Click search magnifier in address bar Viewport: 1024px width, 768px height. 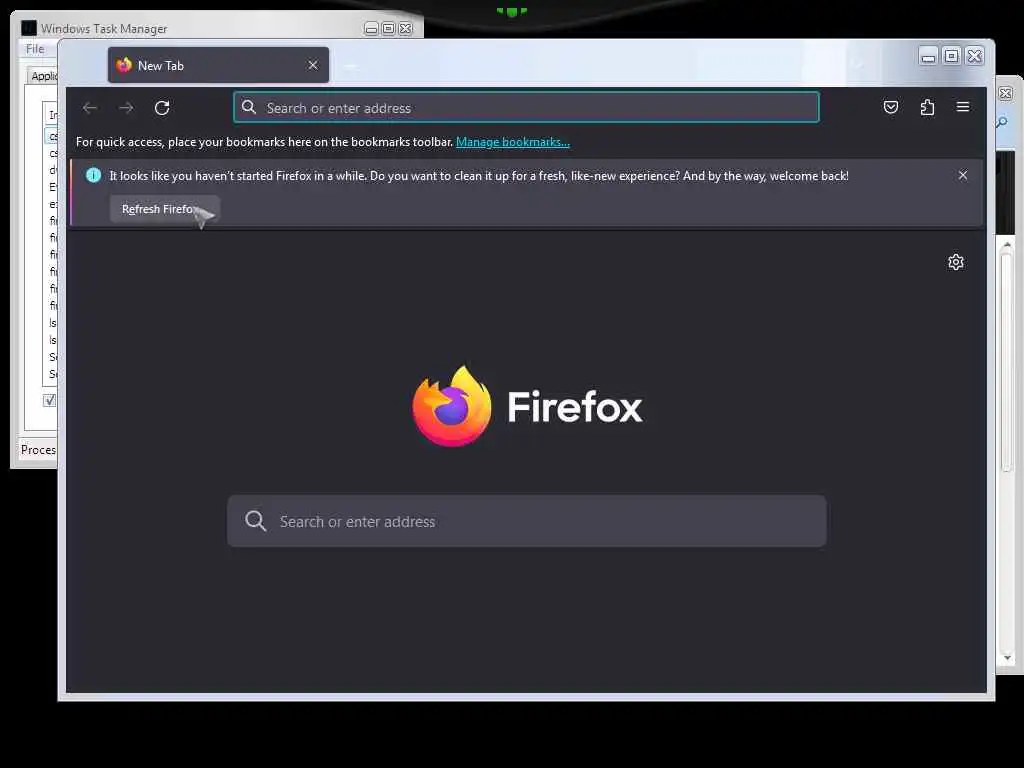coord(249,107)
